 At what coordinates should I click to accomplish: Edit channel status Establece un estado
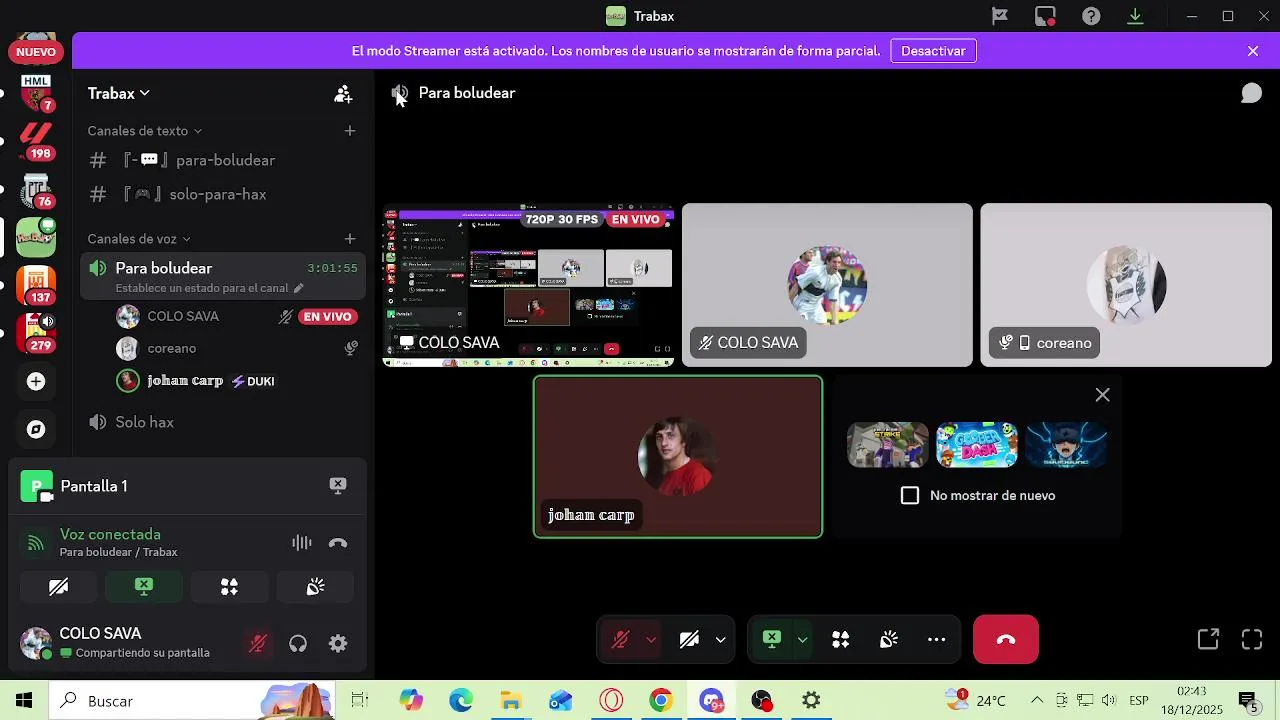(x=209, y=288)
